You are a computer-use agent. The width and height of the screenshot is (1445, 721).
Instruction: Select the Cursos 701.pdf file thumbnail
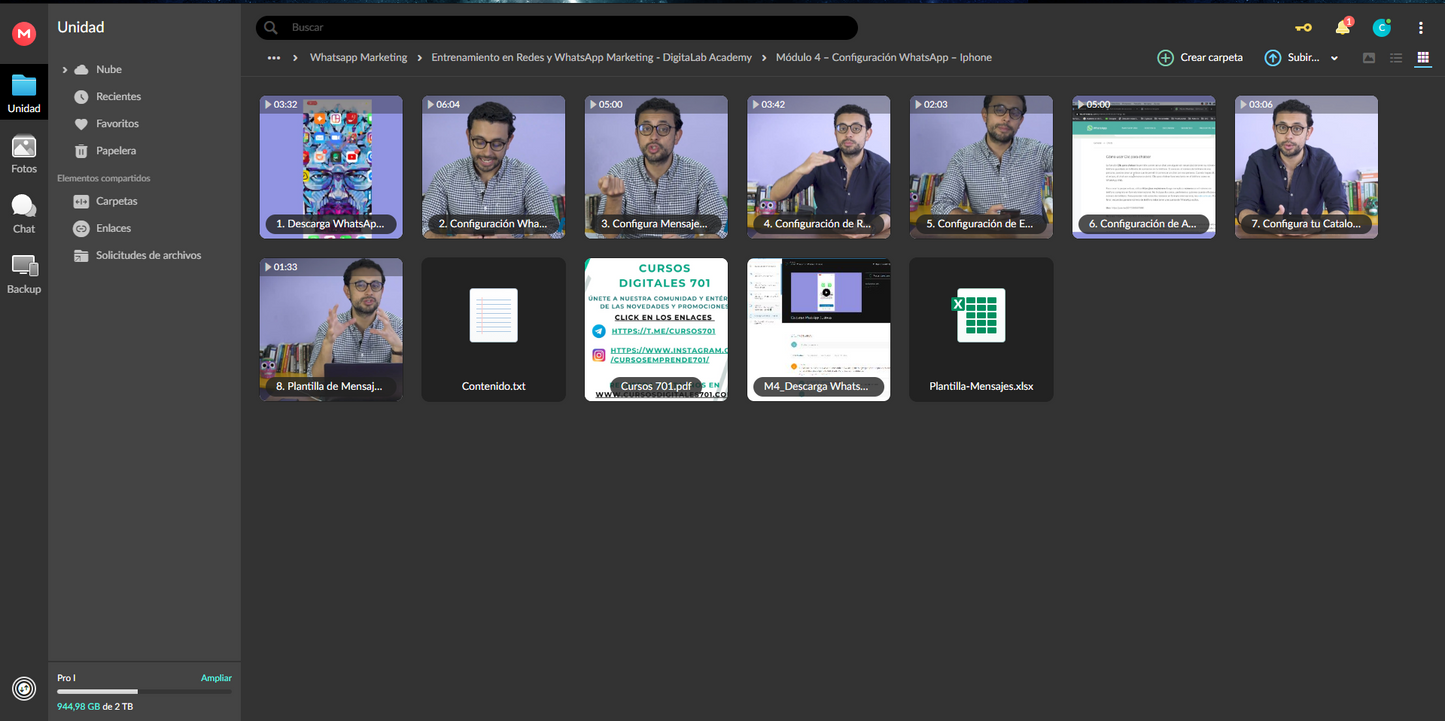click(x=656, y=330)
